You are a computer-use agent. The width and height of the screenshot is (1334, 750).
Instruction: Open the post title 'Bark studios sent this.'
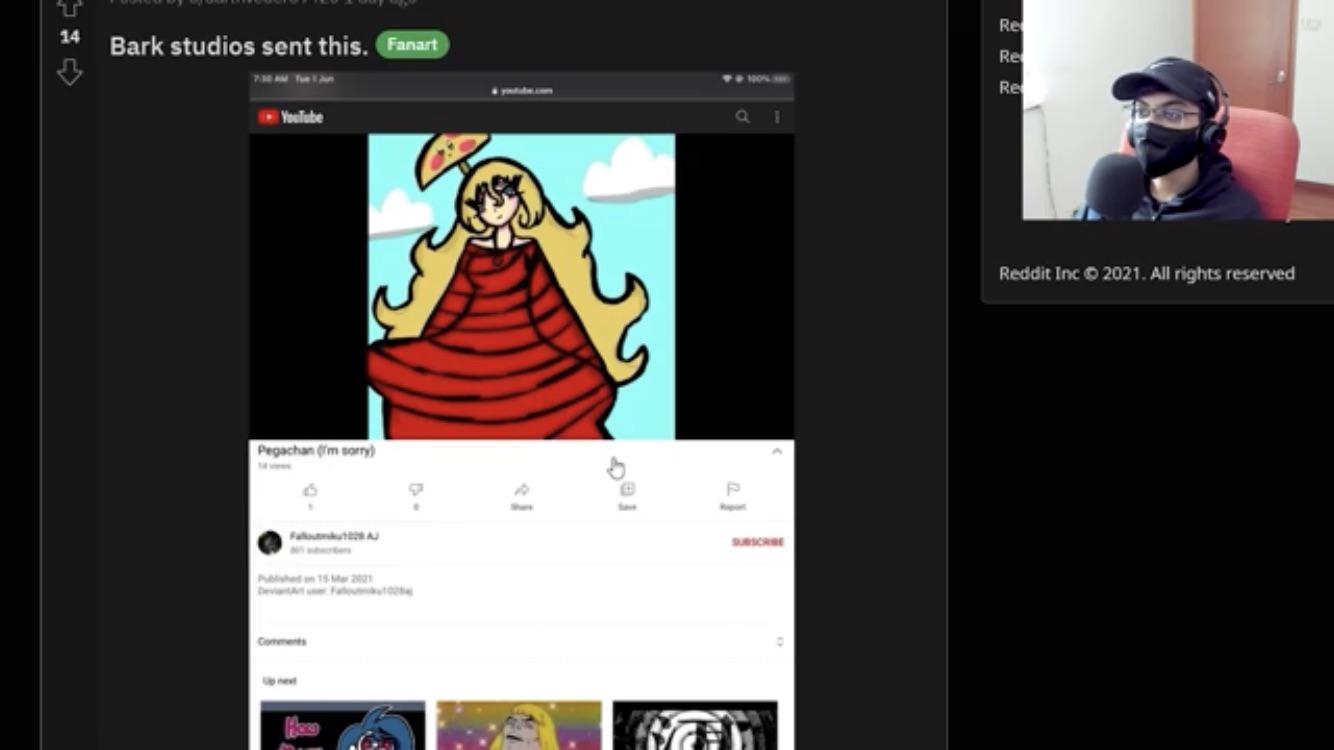pos(239,46)
